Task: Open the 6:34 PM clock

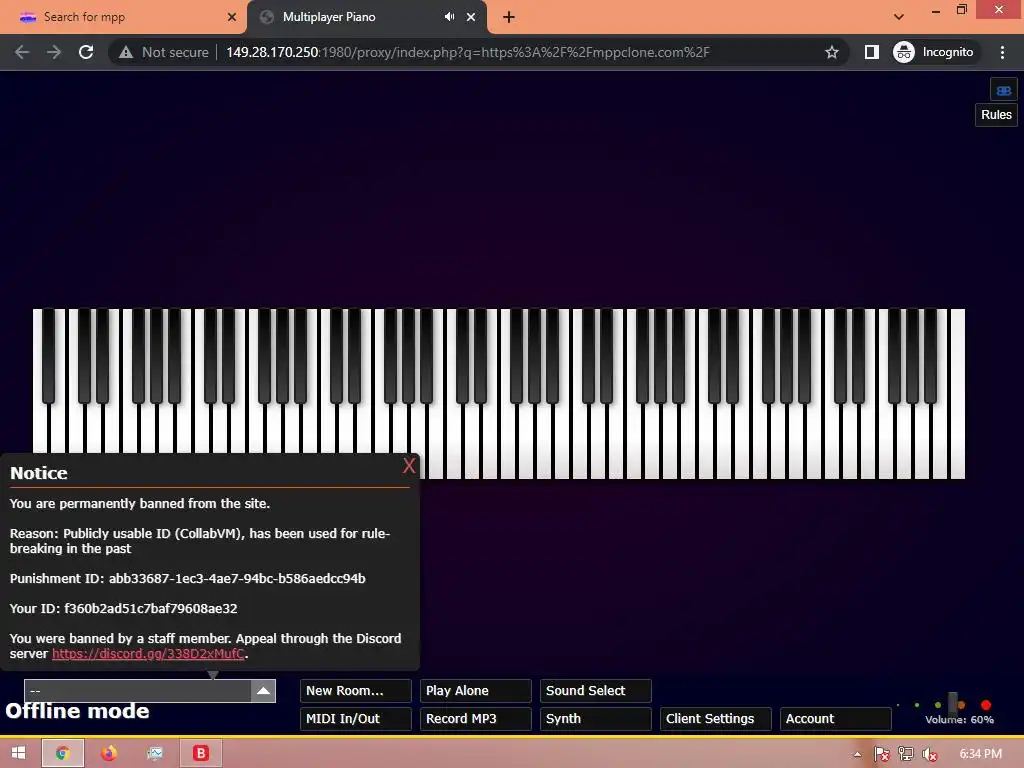Action: [x=980, y=754]
